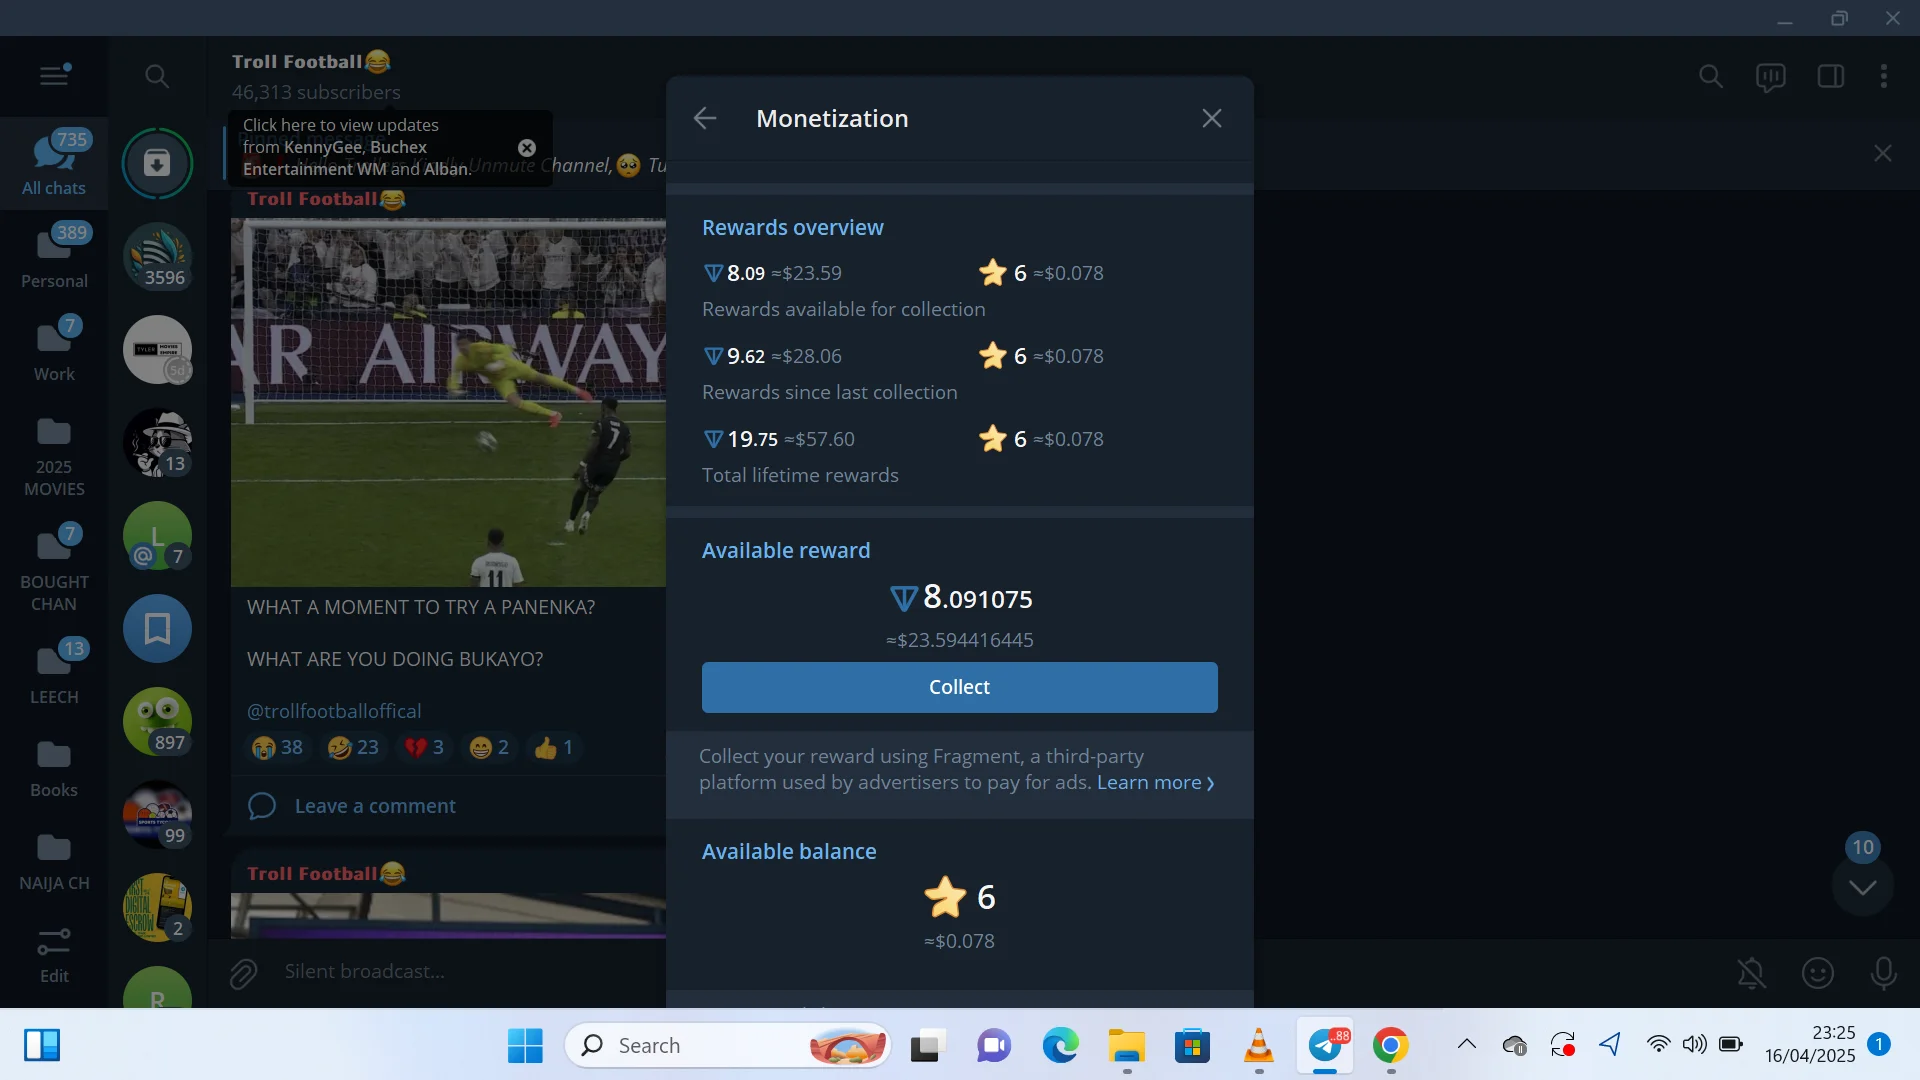This screenshot has height=1080, width=1920.
Task: Click available reward amount 8.091075
Action: pos(960,598)
